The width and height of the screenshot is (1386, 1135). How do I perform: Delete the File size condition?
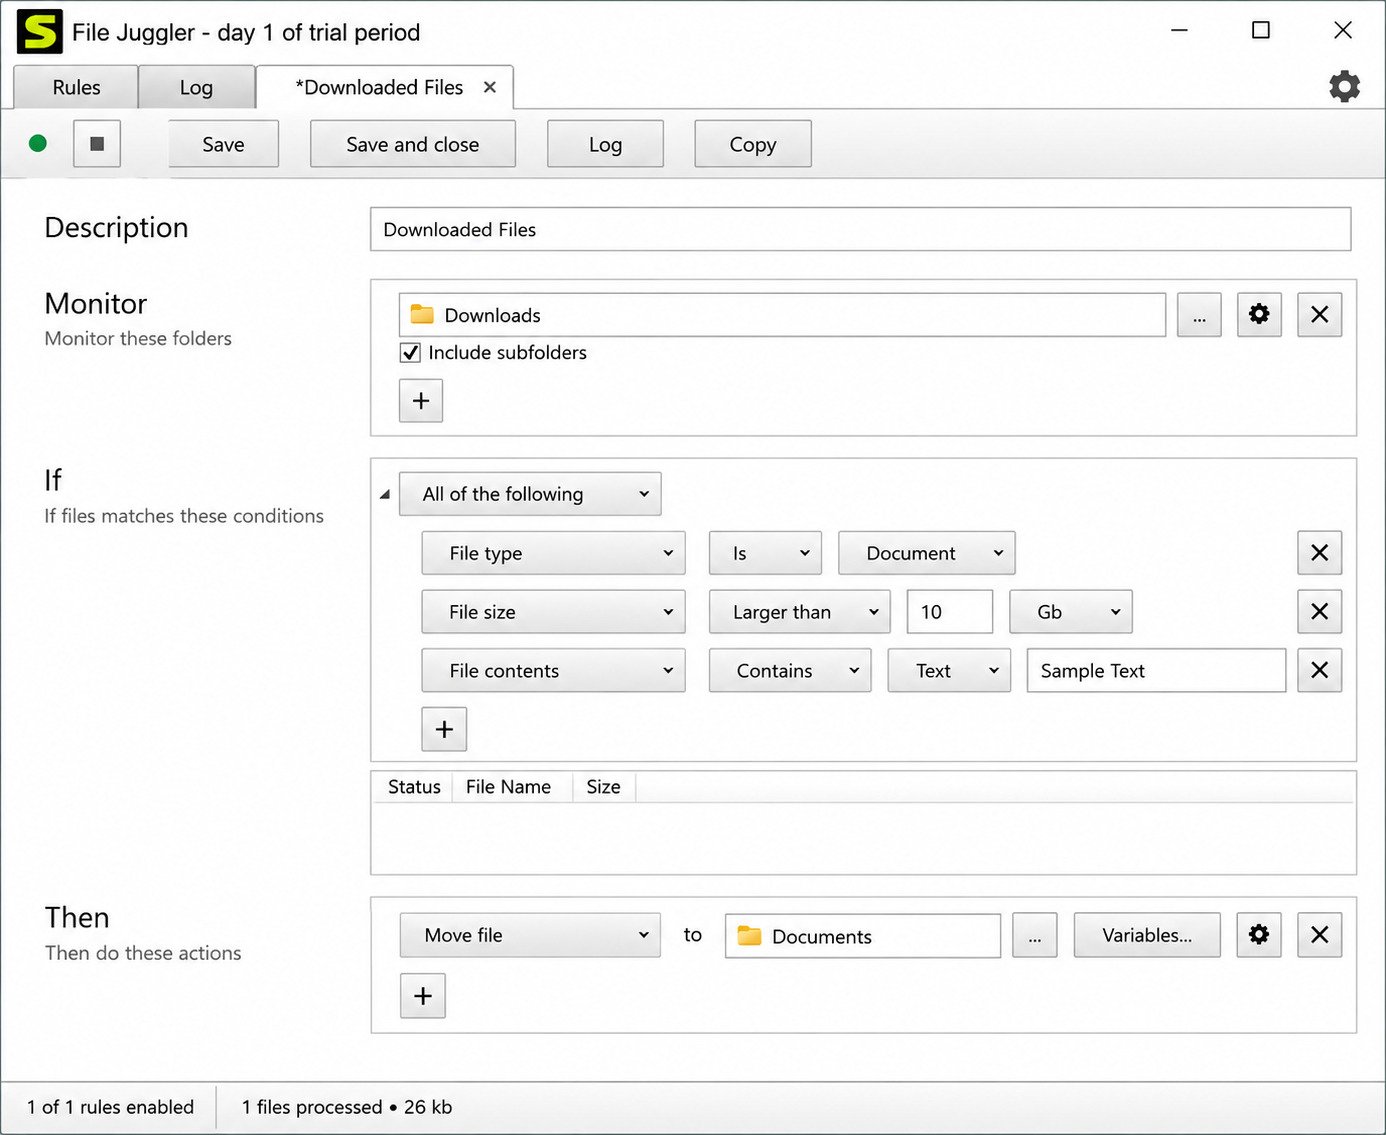click(x=1319, y=612)
